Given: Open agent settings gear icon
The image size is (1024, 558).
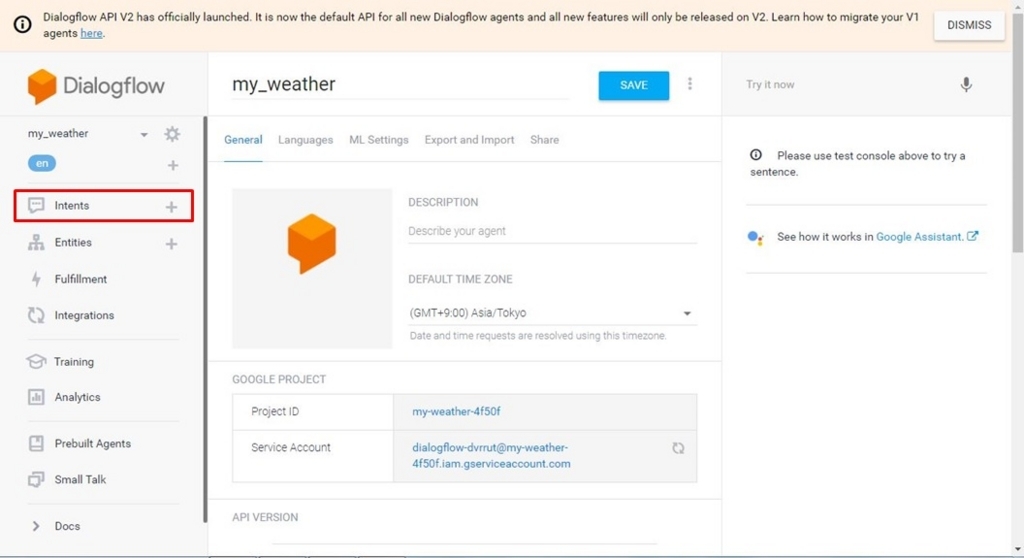Looking at the screenshot, I should [x=172, y=134].
